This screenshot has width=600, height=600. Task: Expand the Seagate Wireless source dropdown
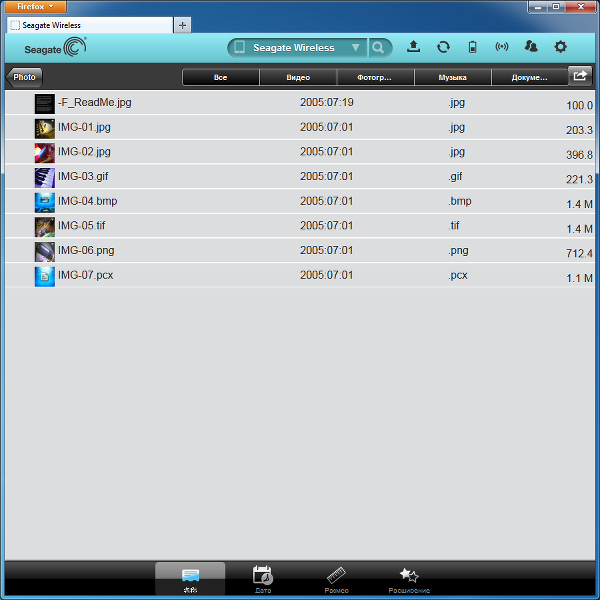point(355,47)
